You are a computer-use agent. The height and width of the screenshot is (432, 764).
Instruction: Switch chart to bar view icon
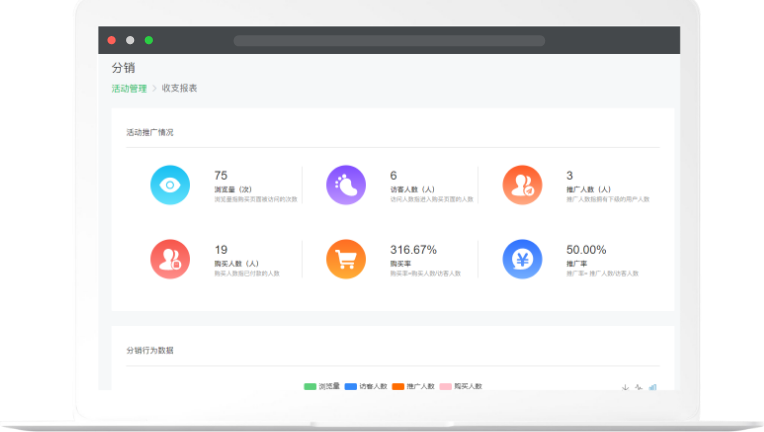click(652, 387)
